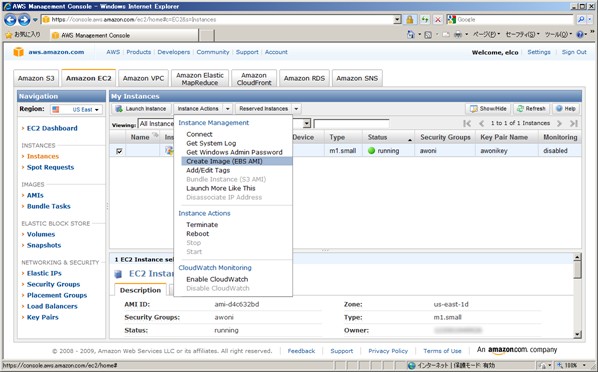Screen dimensions: 598x372
Task: Open the Amazon CloudFront tab
Action: point(254,79)
